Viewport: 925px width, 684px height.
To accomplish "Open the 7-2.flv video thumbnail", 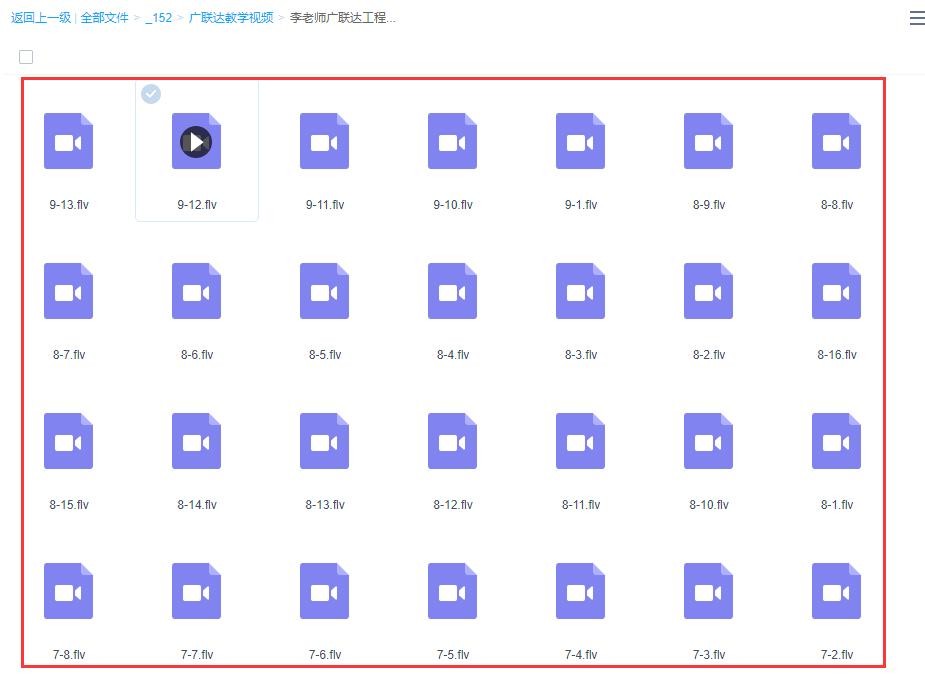I will (x=836, y=591).
